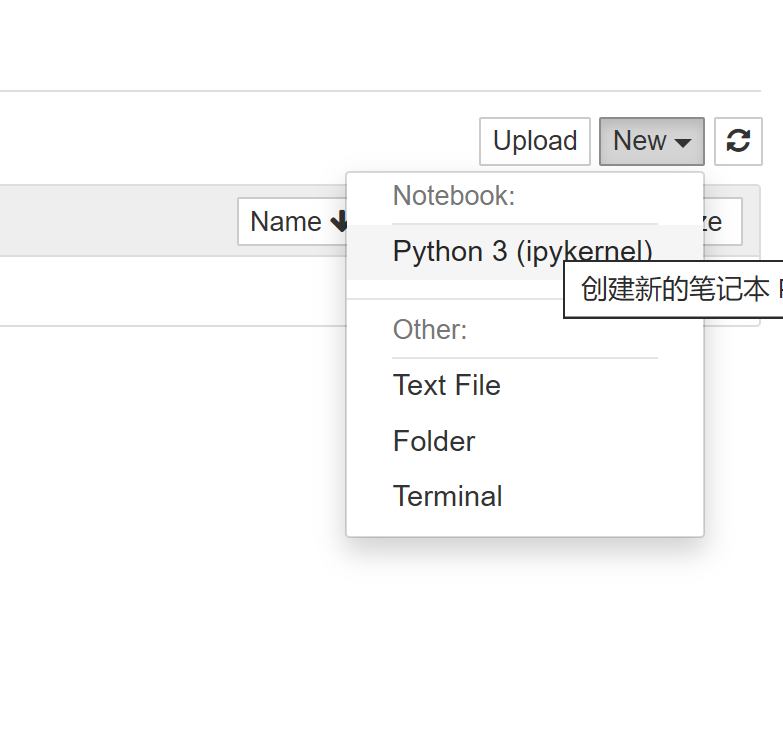Click the Upload button

tap(535, 141)
